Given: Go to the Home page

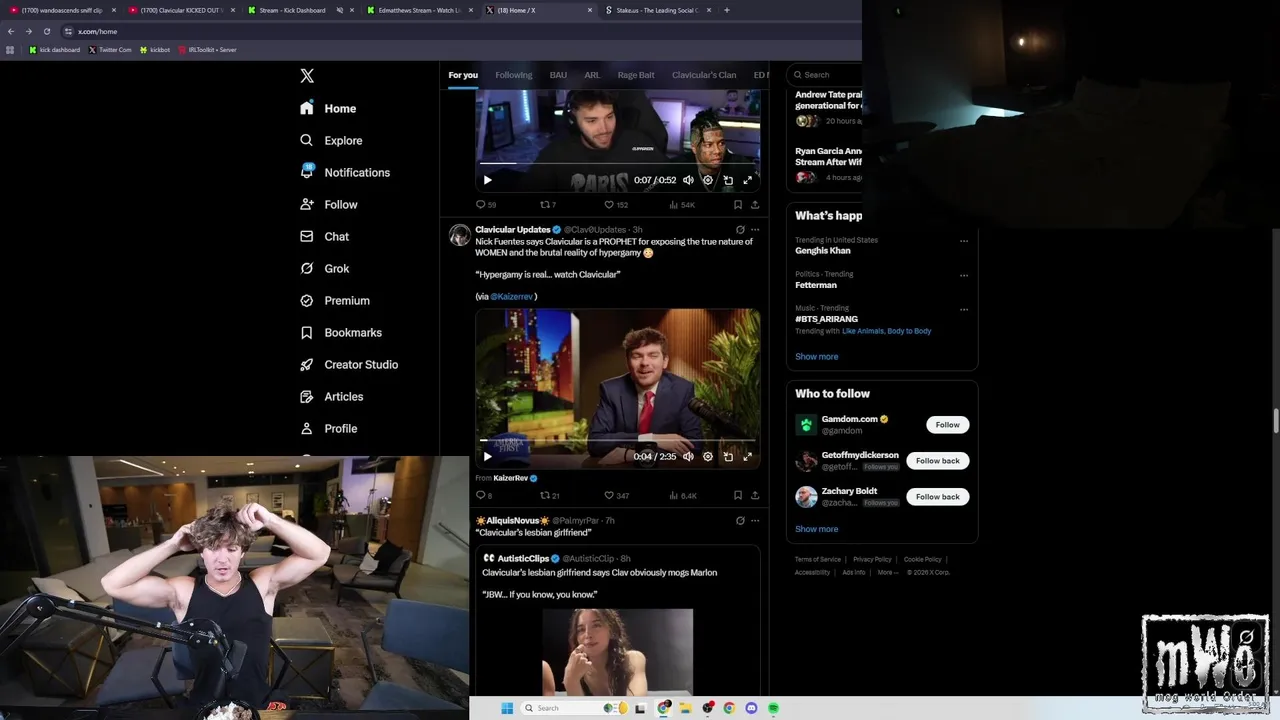Looking at the screenshot, I should [328, 108].
